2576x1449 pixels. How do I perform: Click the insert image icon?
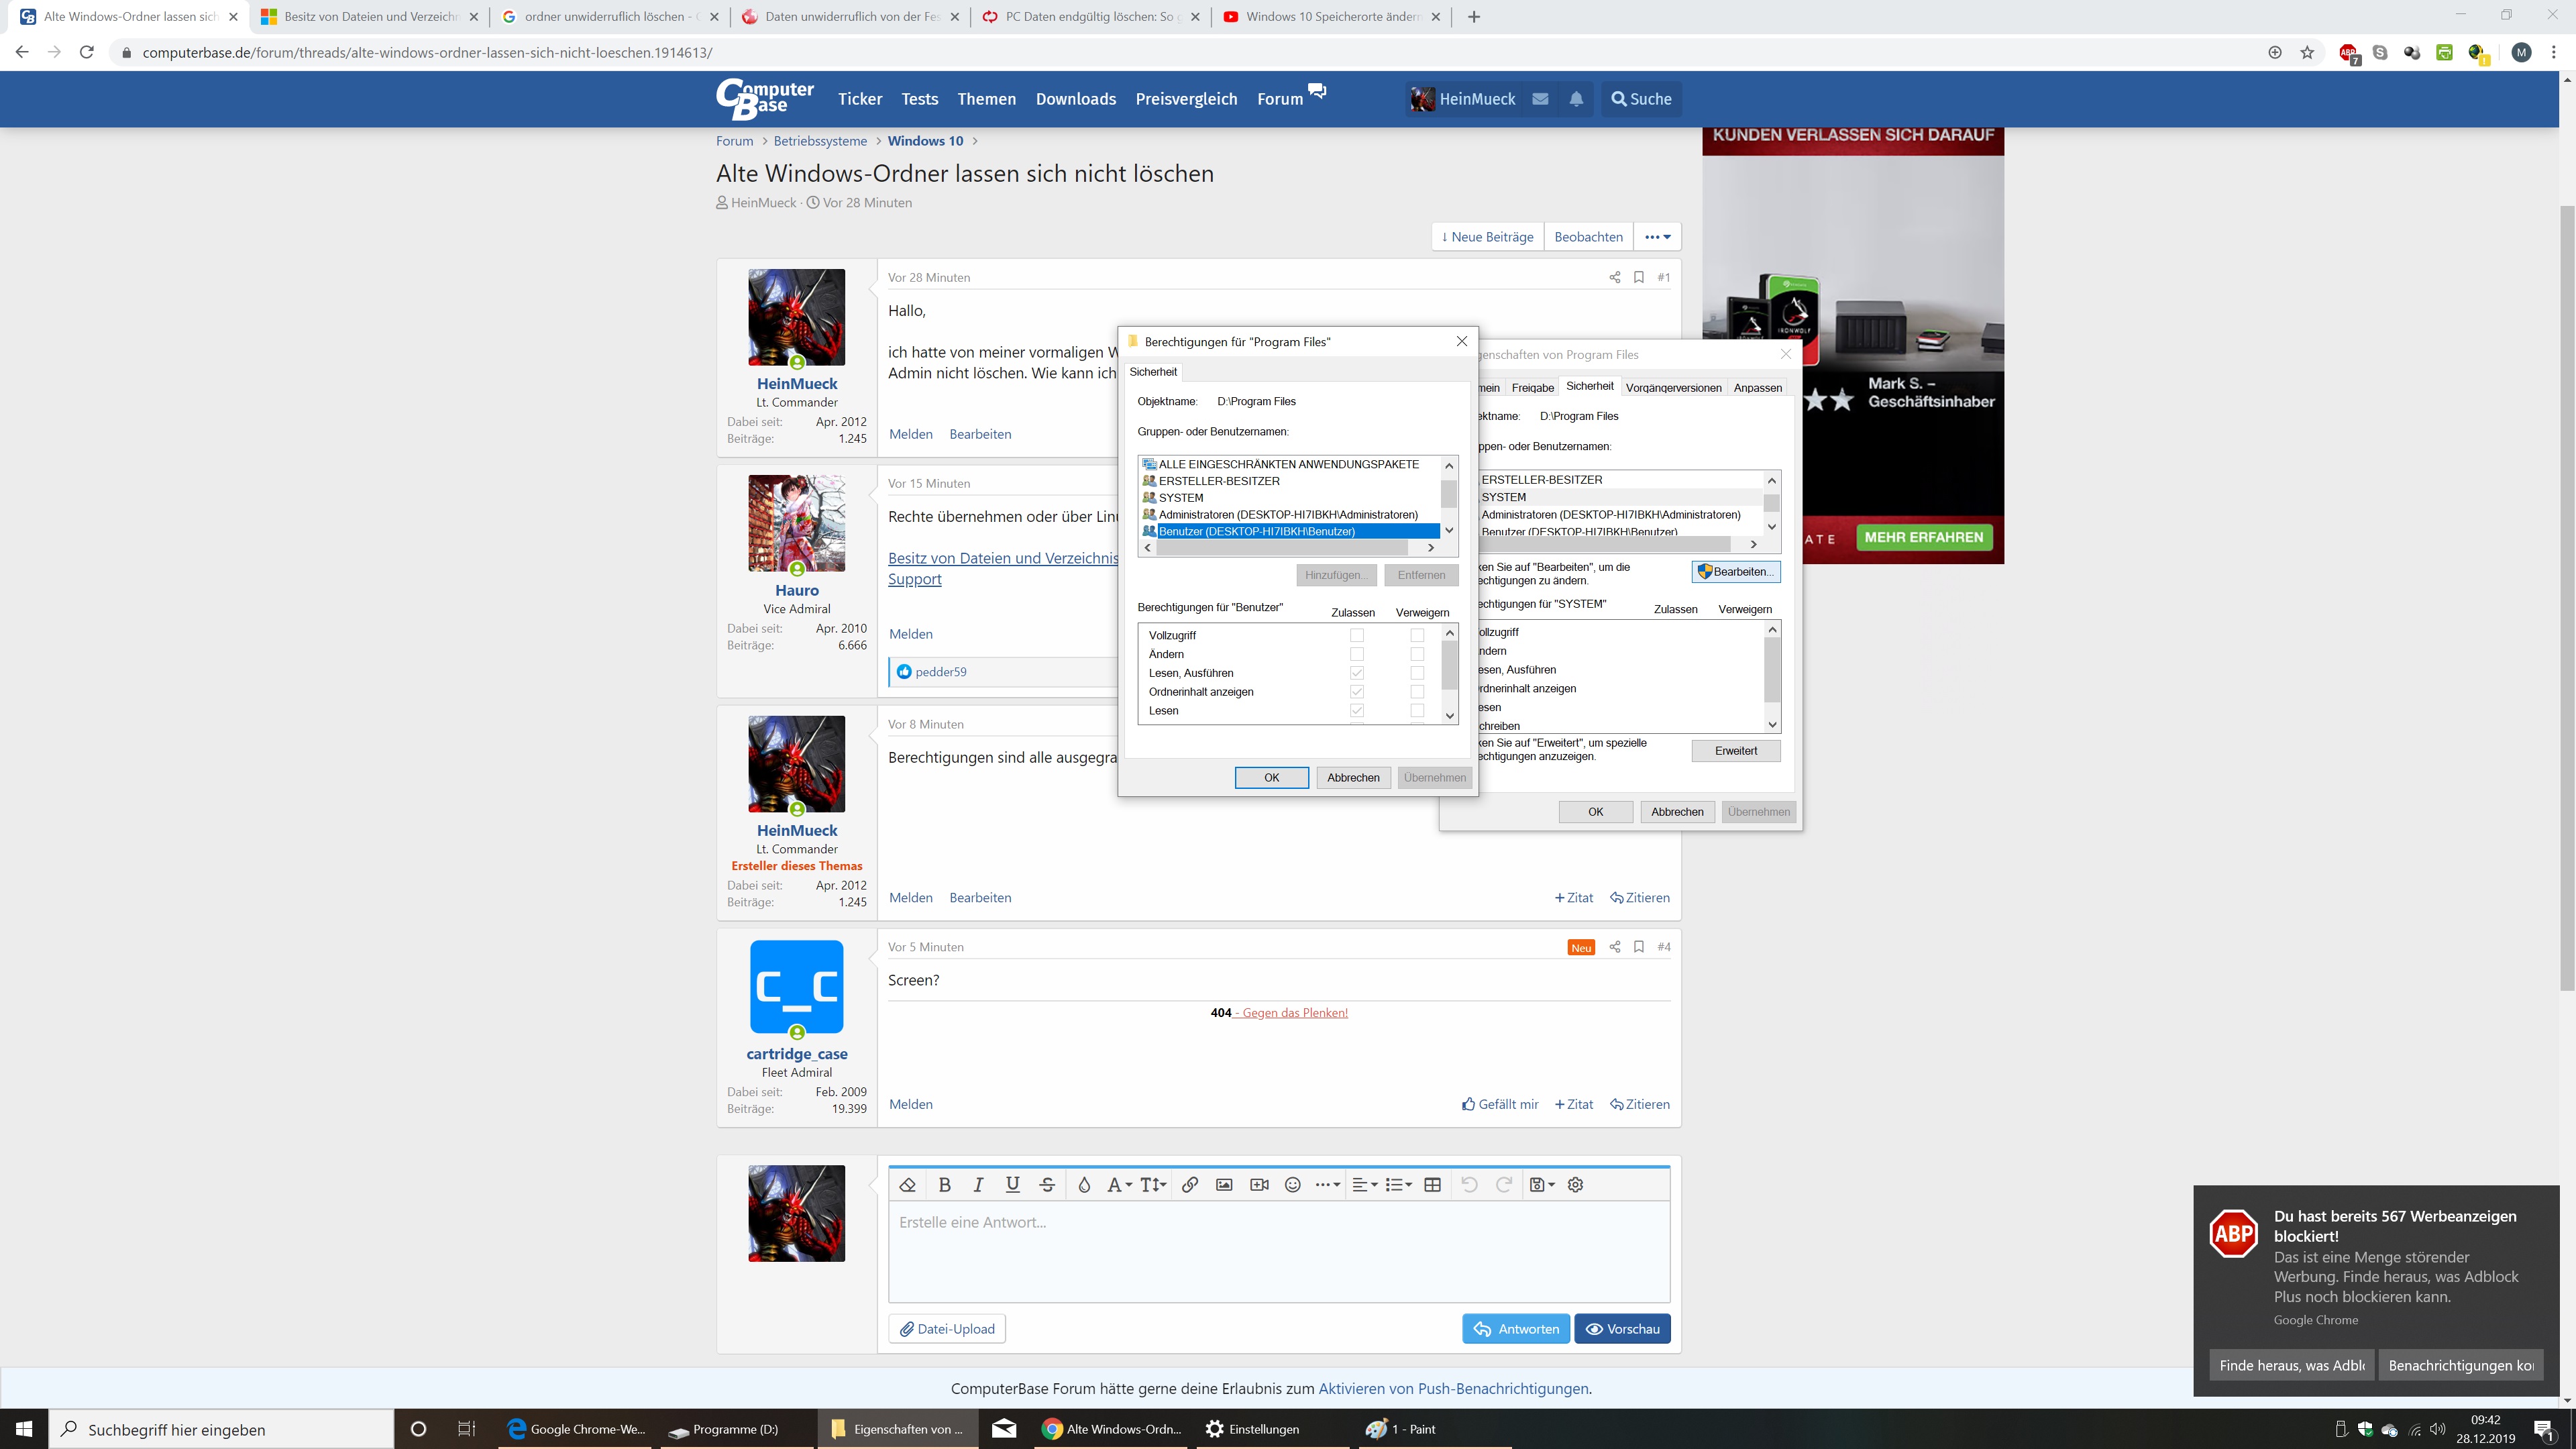(1224, 1184)
